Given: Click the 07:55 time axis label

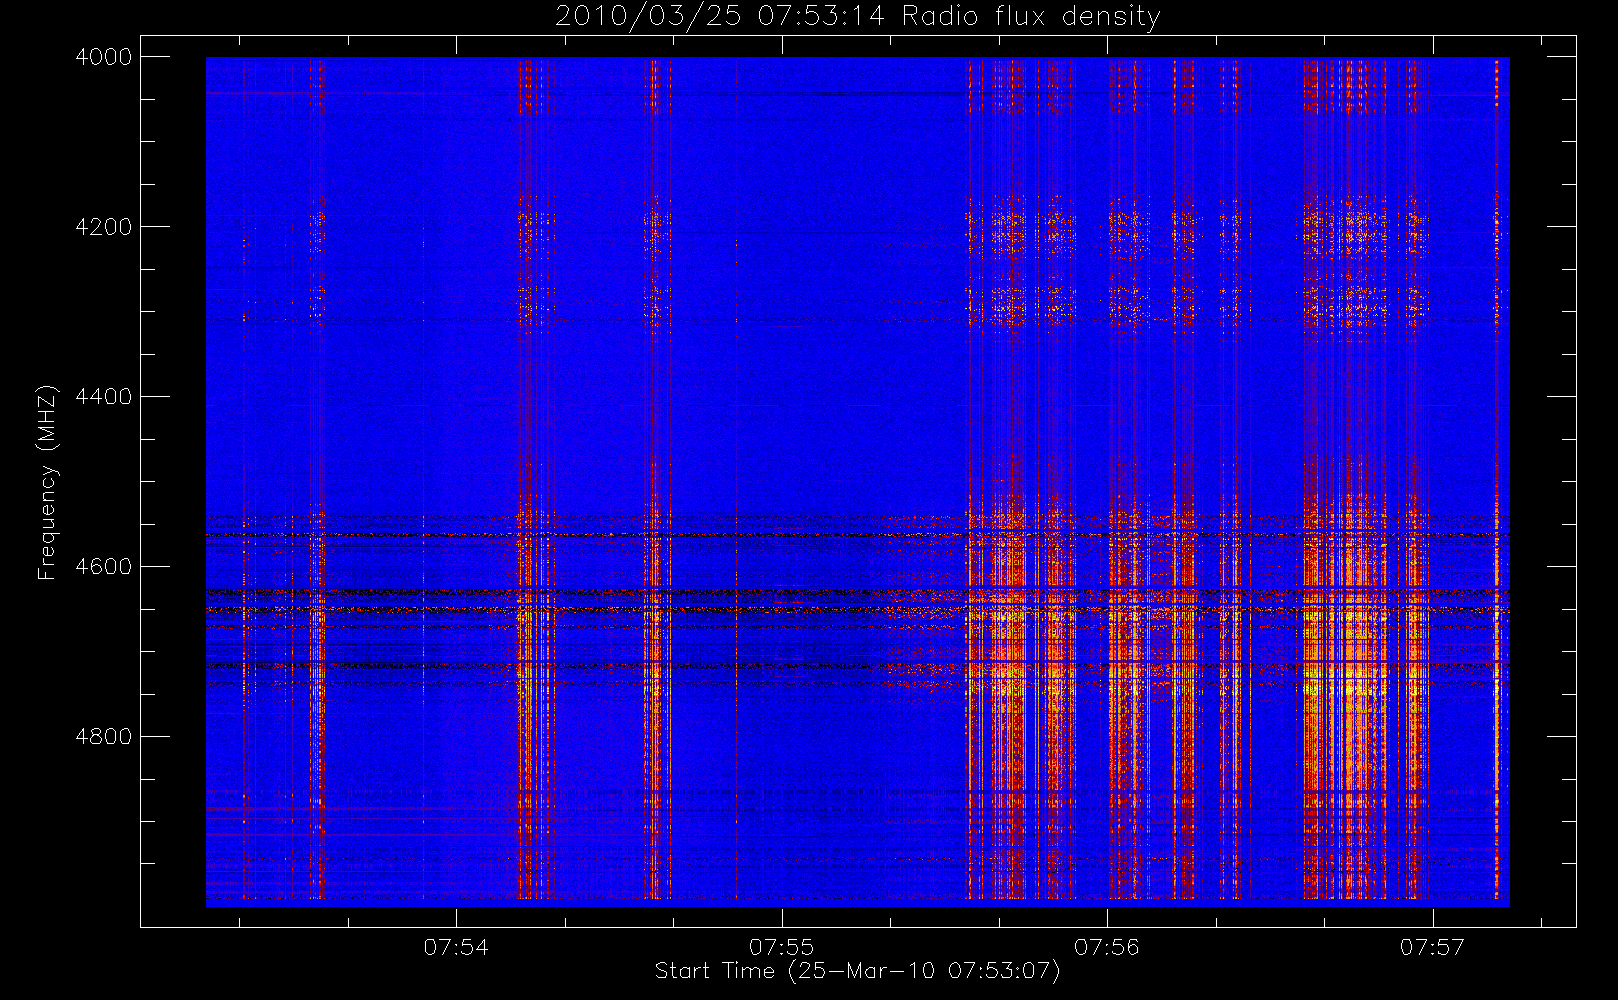Looking at the screenshot, I should (782, 947).
